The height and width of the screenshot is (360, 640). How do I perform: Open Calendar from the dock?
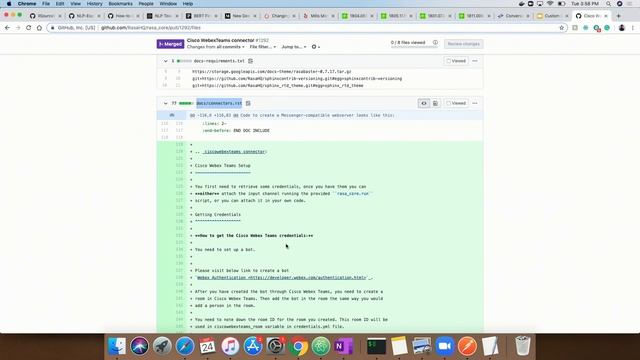coord(207,346)
